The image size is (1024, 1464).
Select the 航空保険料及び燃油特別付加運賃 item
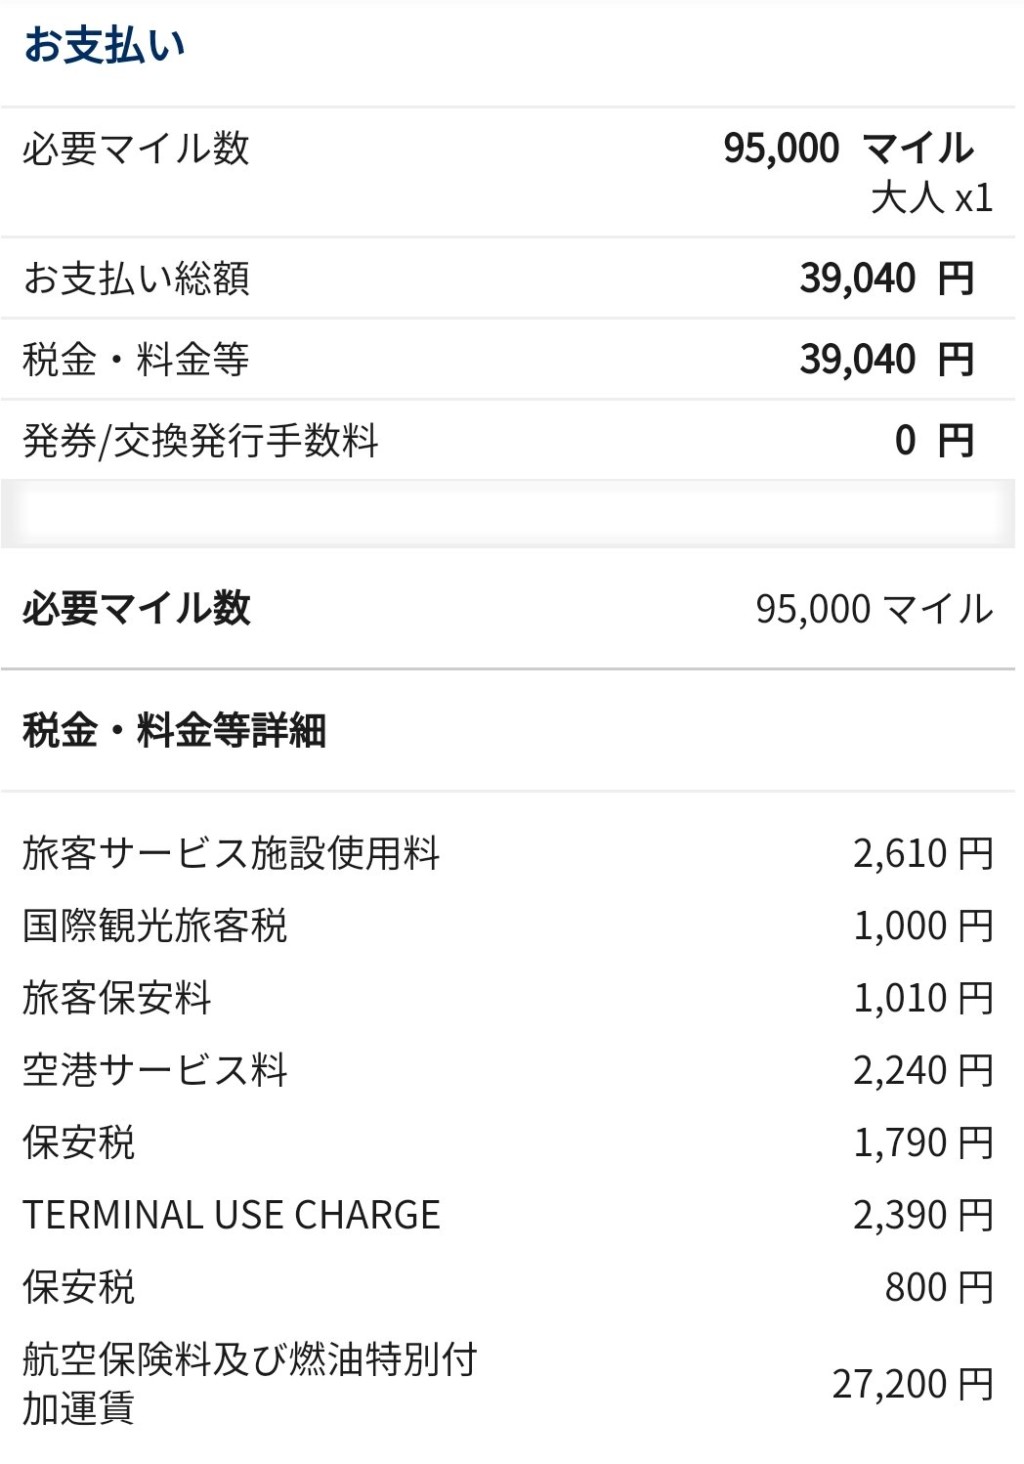pyautogui.click(x=249, y=1383)
